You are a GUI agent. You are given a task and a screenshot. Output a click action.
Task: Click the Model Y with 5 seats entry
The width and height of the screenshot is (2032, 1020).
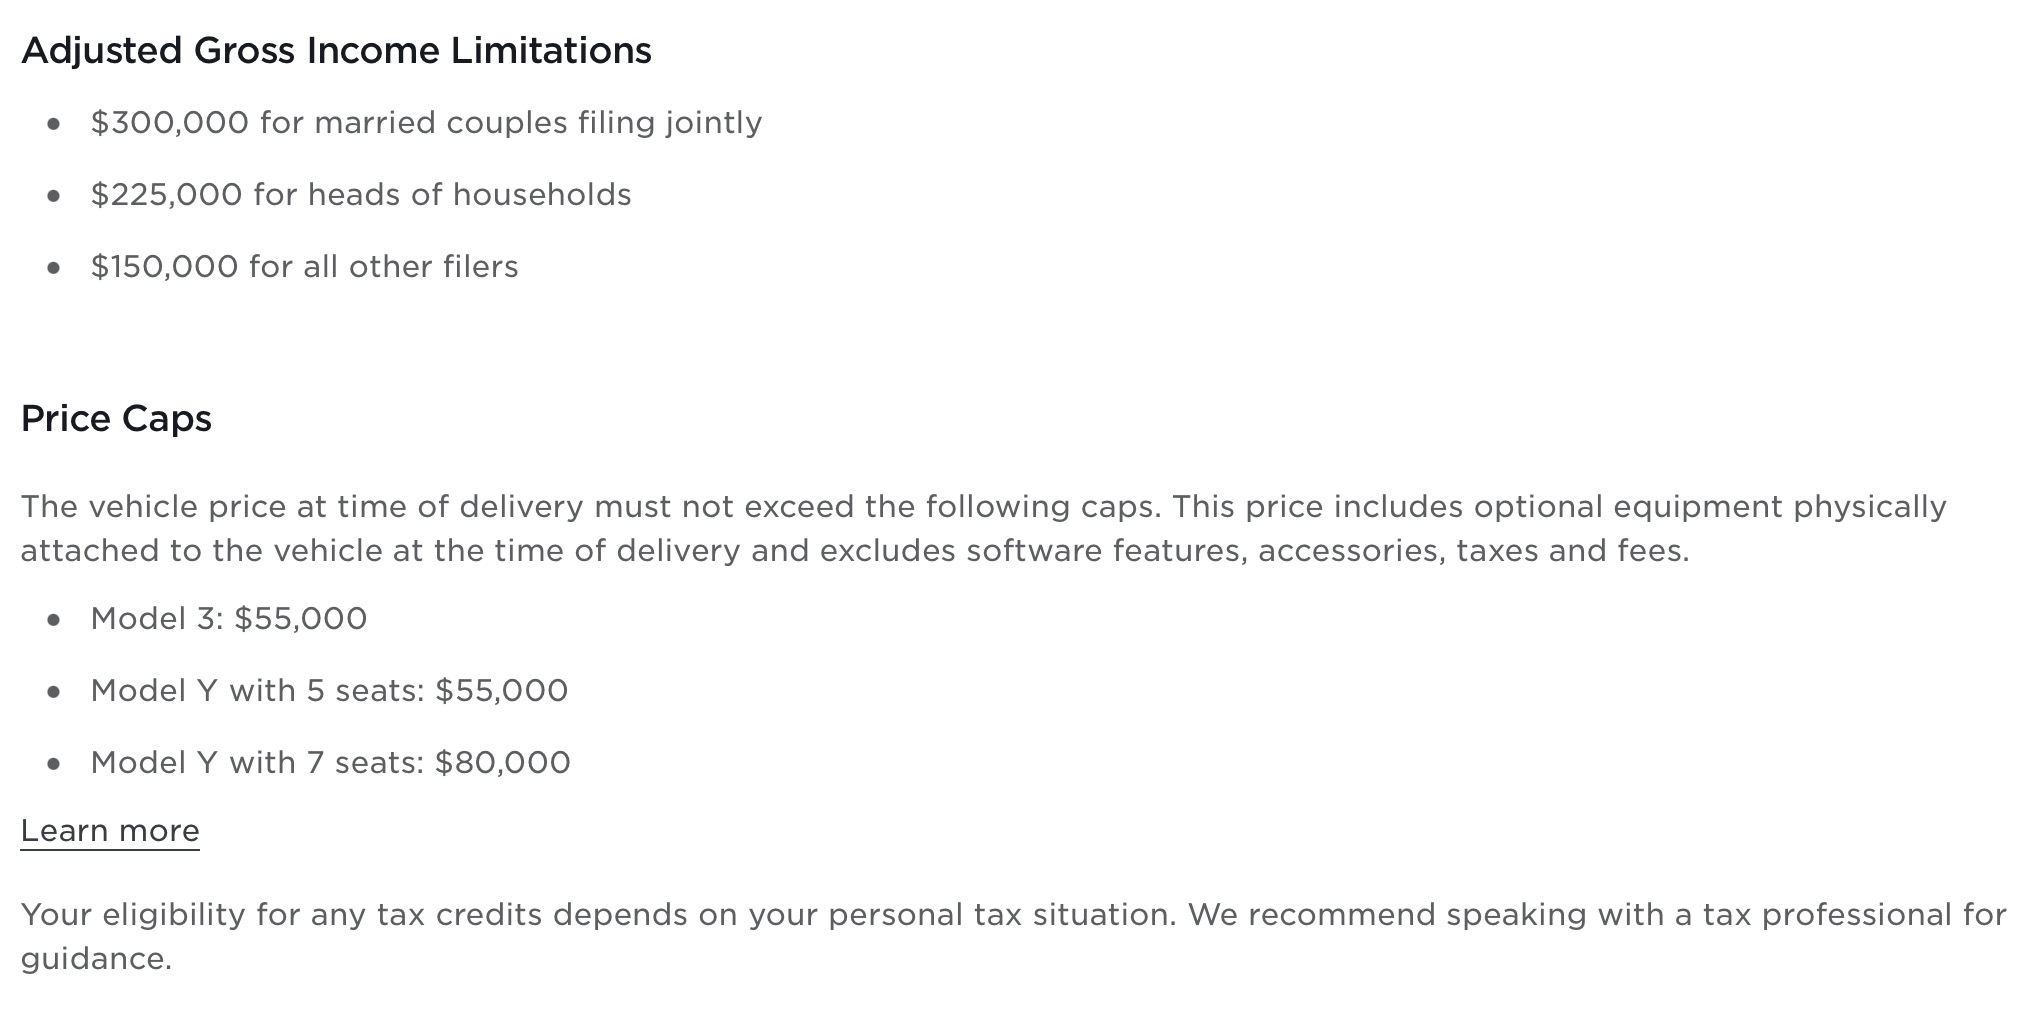[x=329, y=690]
